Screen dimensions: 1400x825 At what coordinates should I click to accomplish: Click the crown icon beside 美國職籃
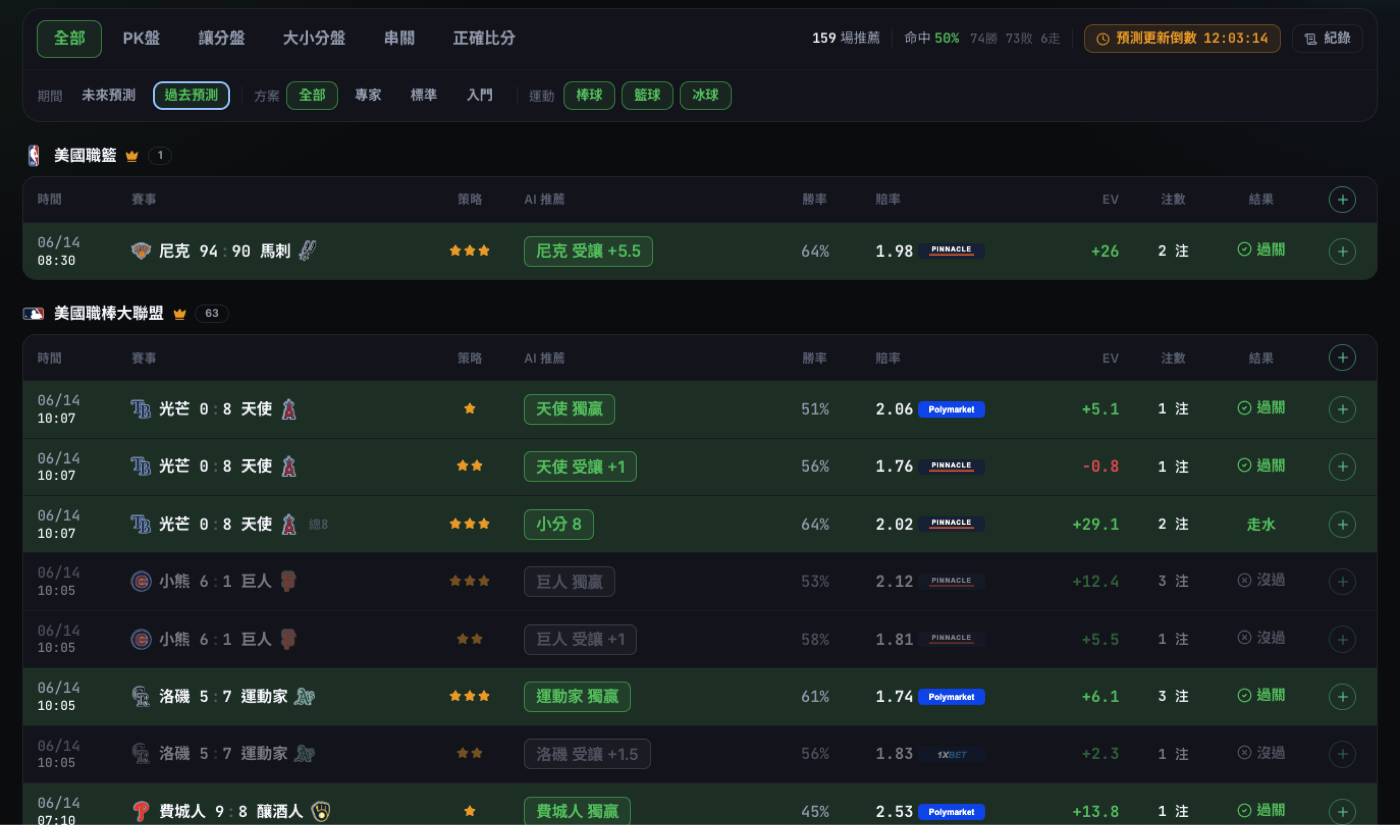coord(132,156)
